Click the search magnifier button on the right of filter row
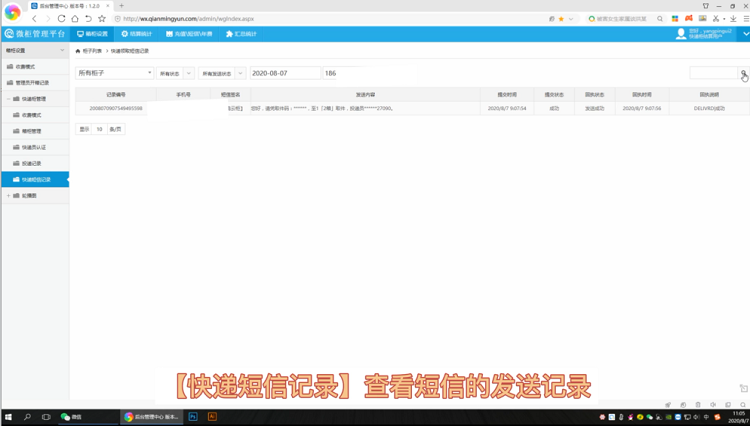Image resolution: width=750 pixels, height=426 pixels. click(744, 73)
